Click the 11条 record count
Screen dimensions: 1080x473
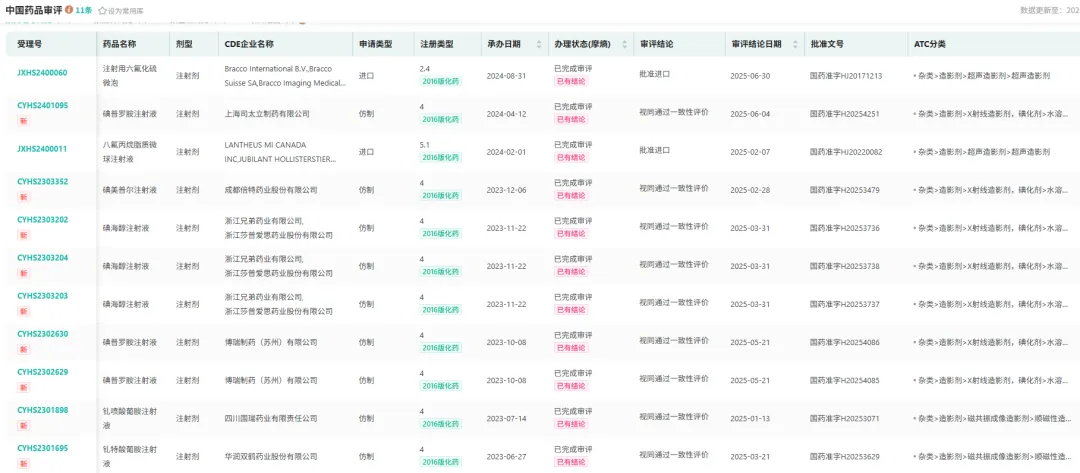pyautogui.click(x=83, y=10)
